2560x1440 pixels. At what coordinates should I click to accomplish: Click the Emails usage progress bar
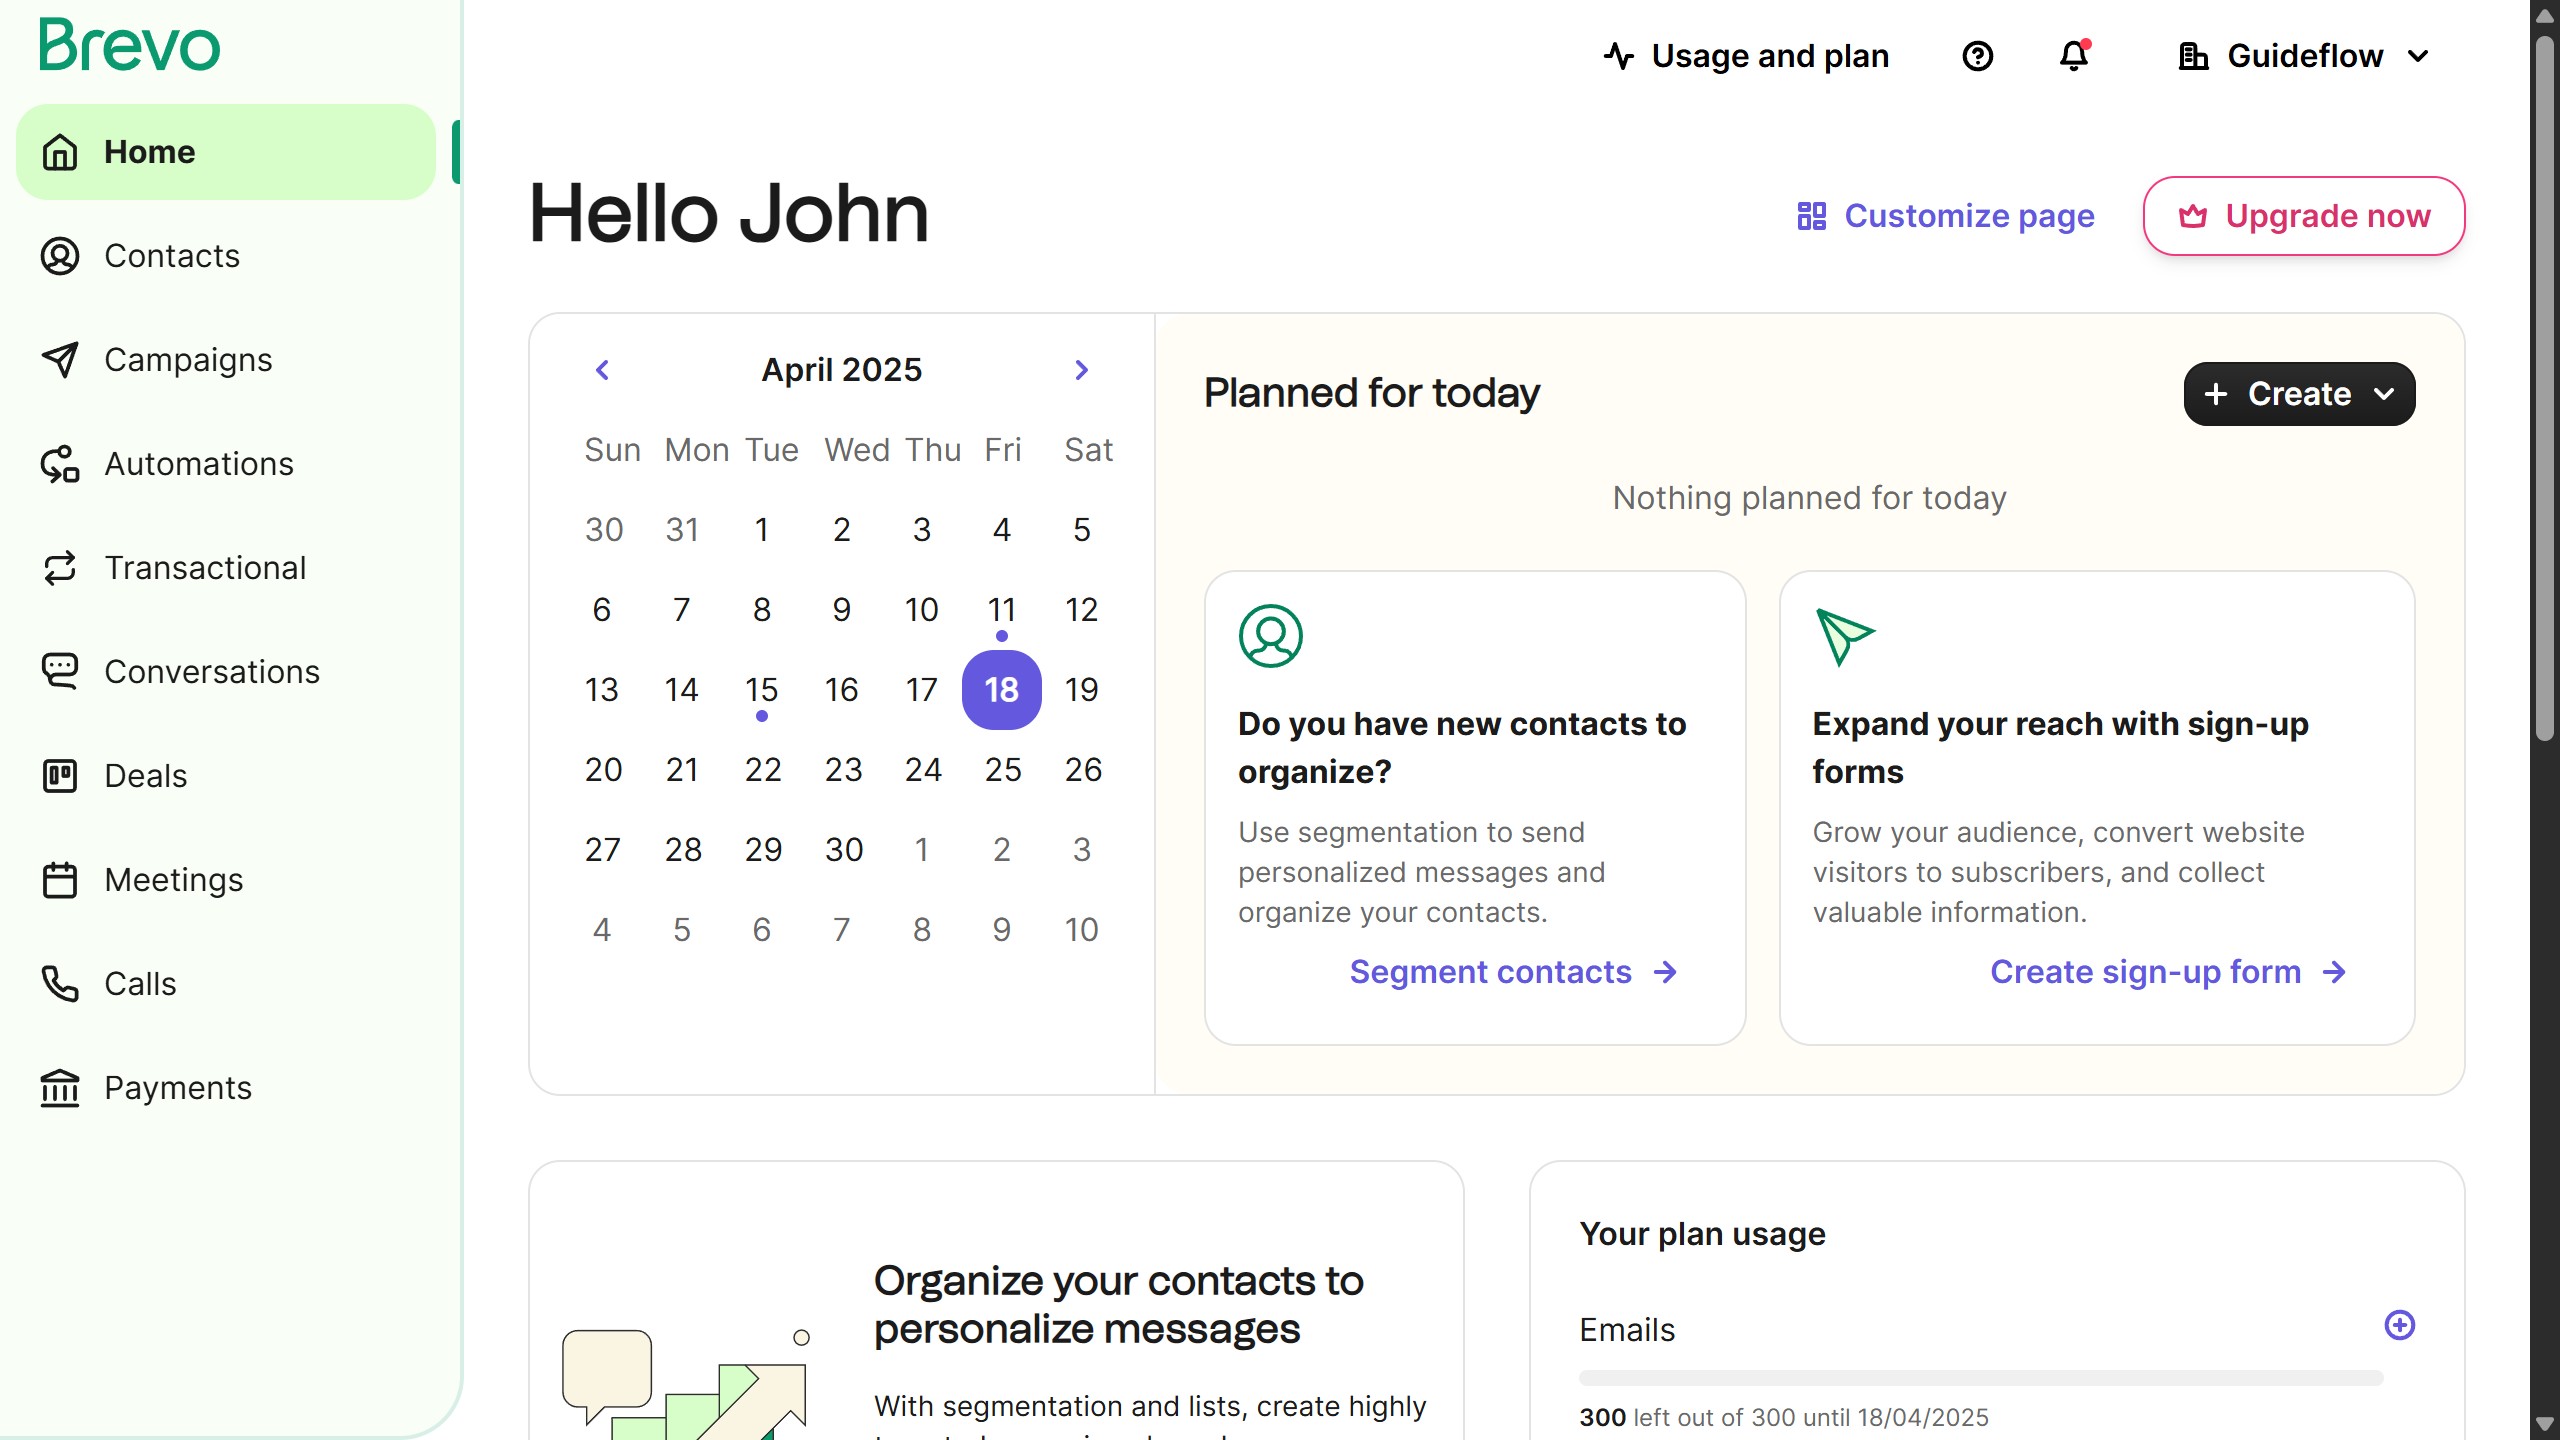click(x=1980, y=1378)
